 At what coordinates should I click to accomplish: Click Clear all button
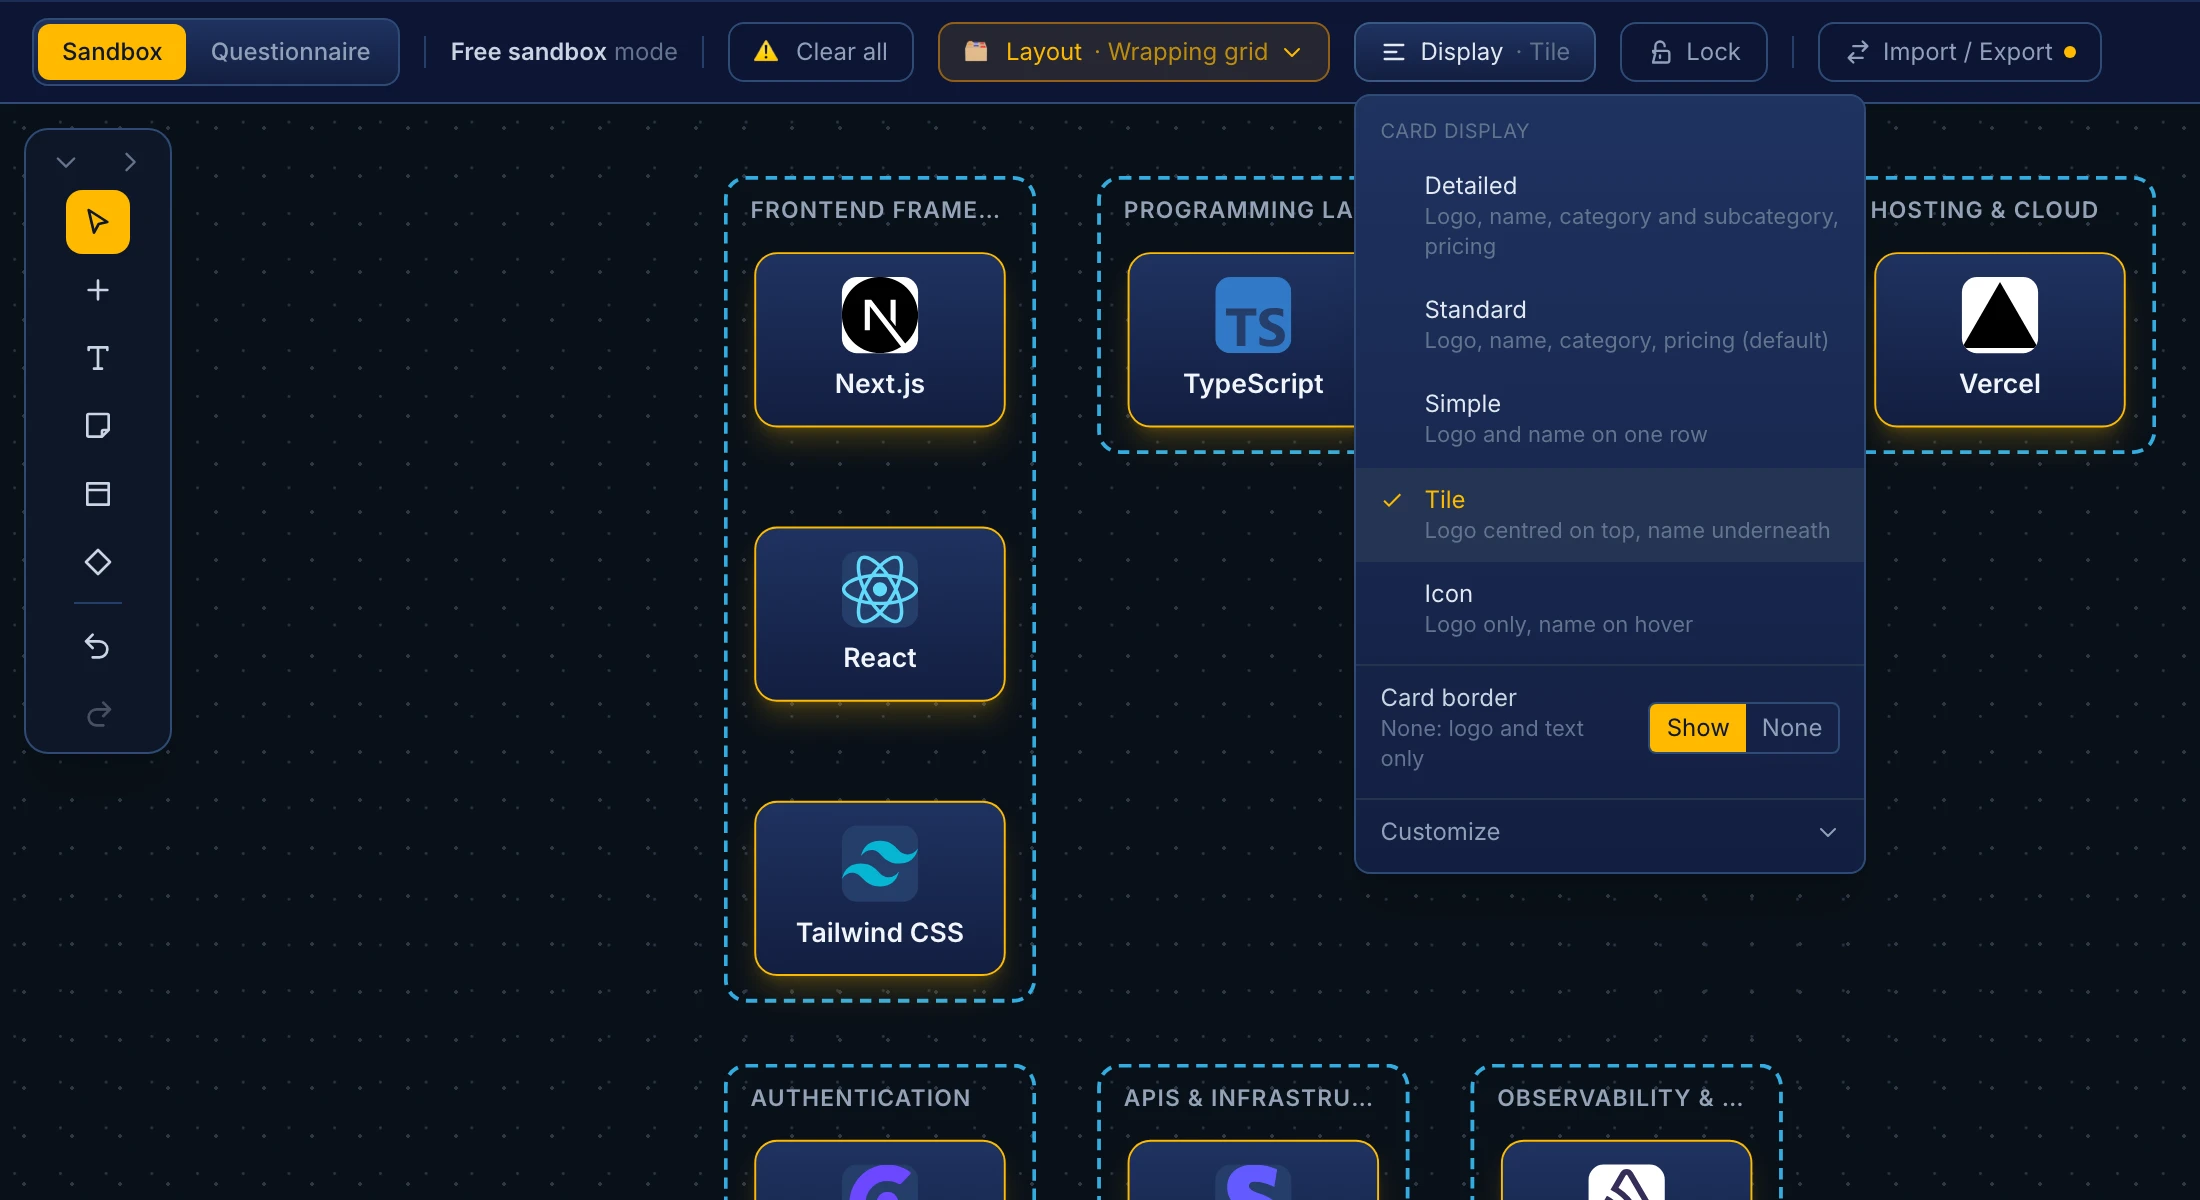[x=821, y=52]
